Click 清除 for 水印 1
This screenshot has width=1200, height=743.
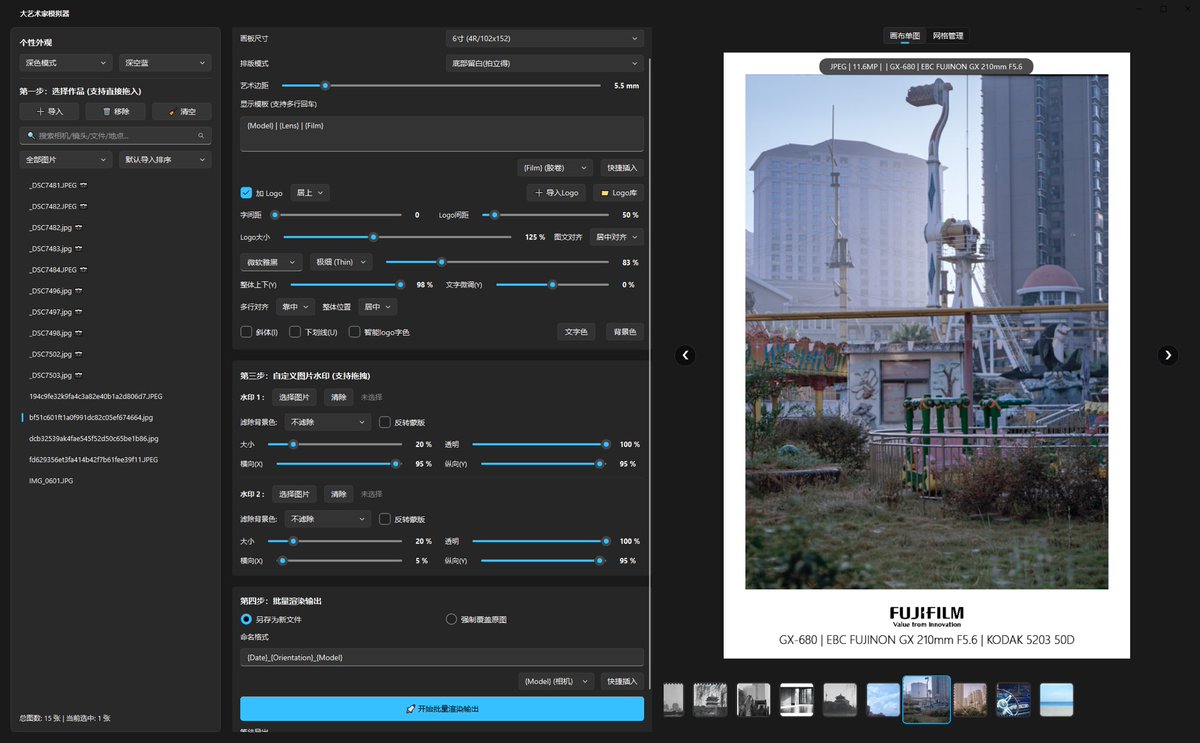tap(339, 397)
